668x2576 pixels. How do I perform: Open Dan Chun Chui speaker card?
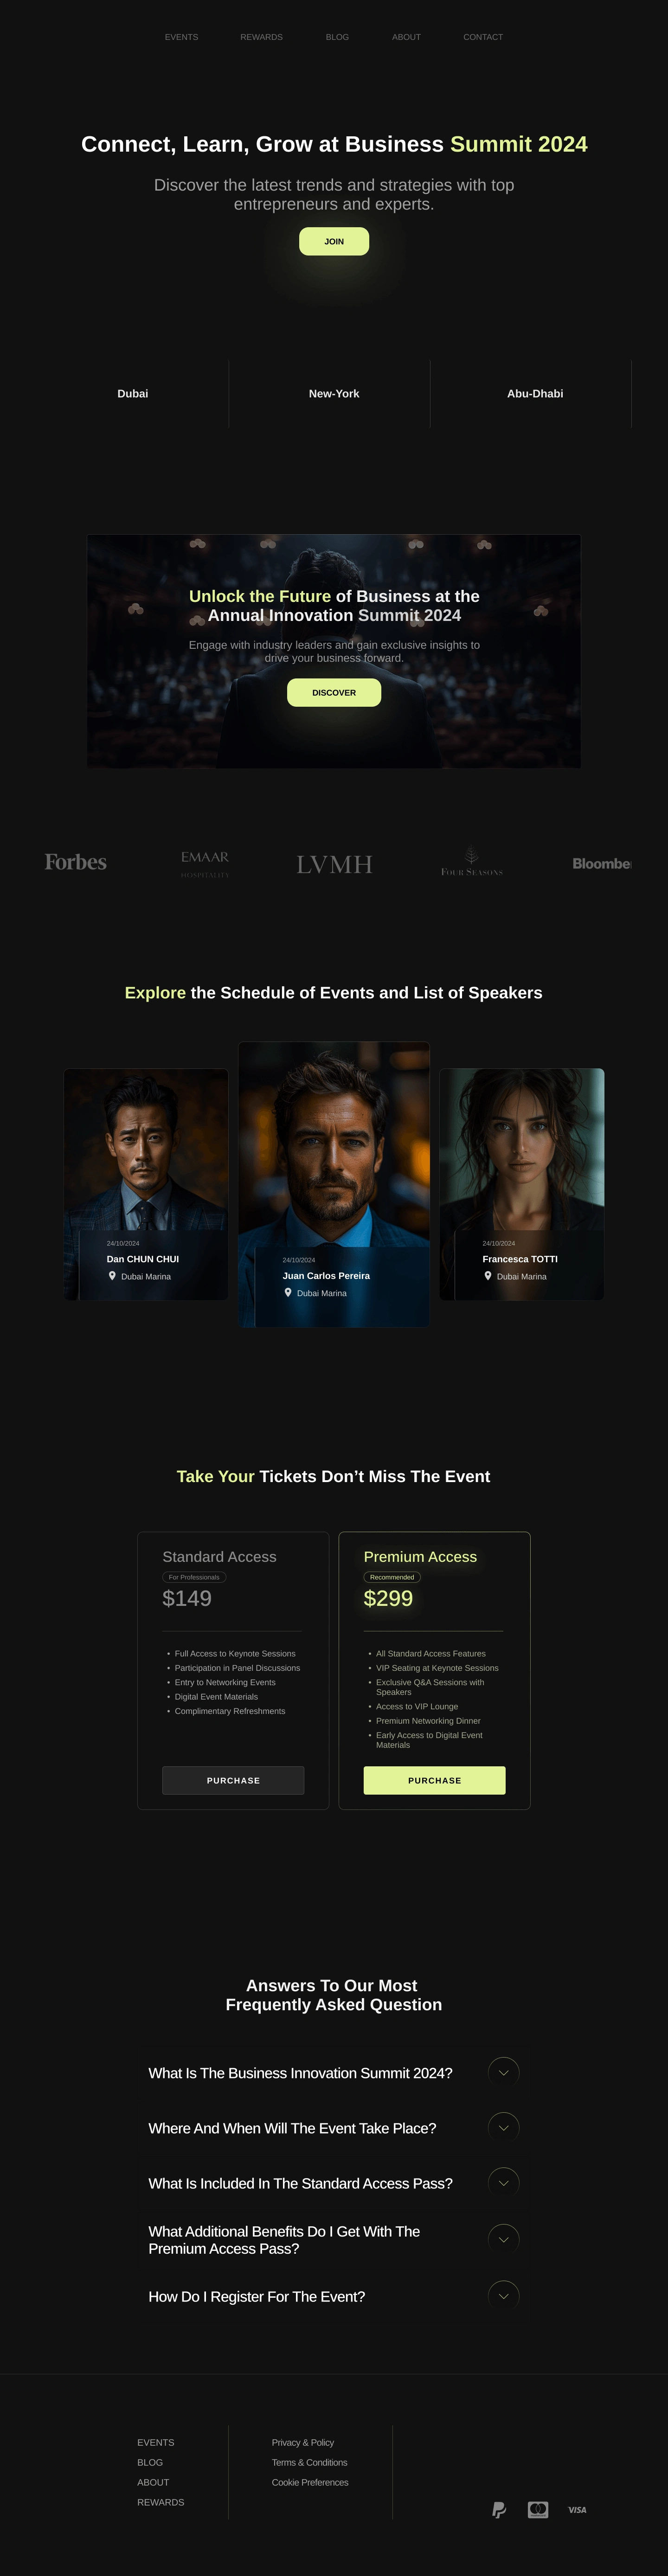click(146, 1184)
